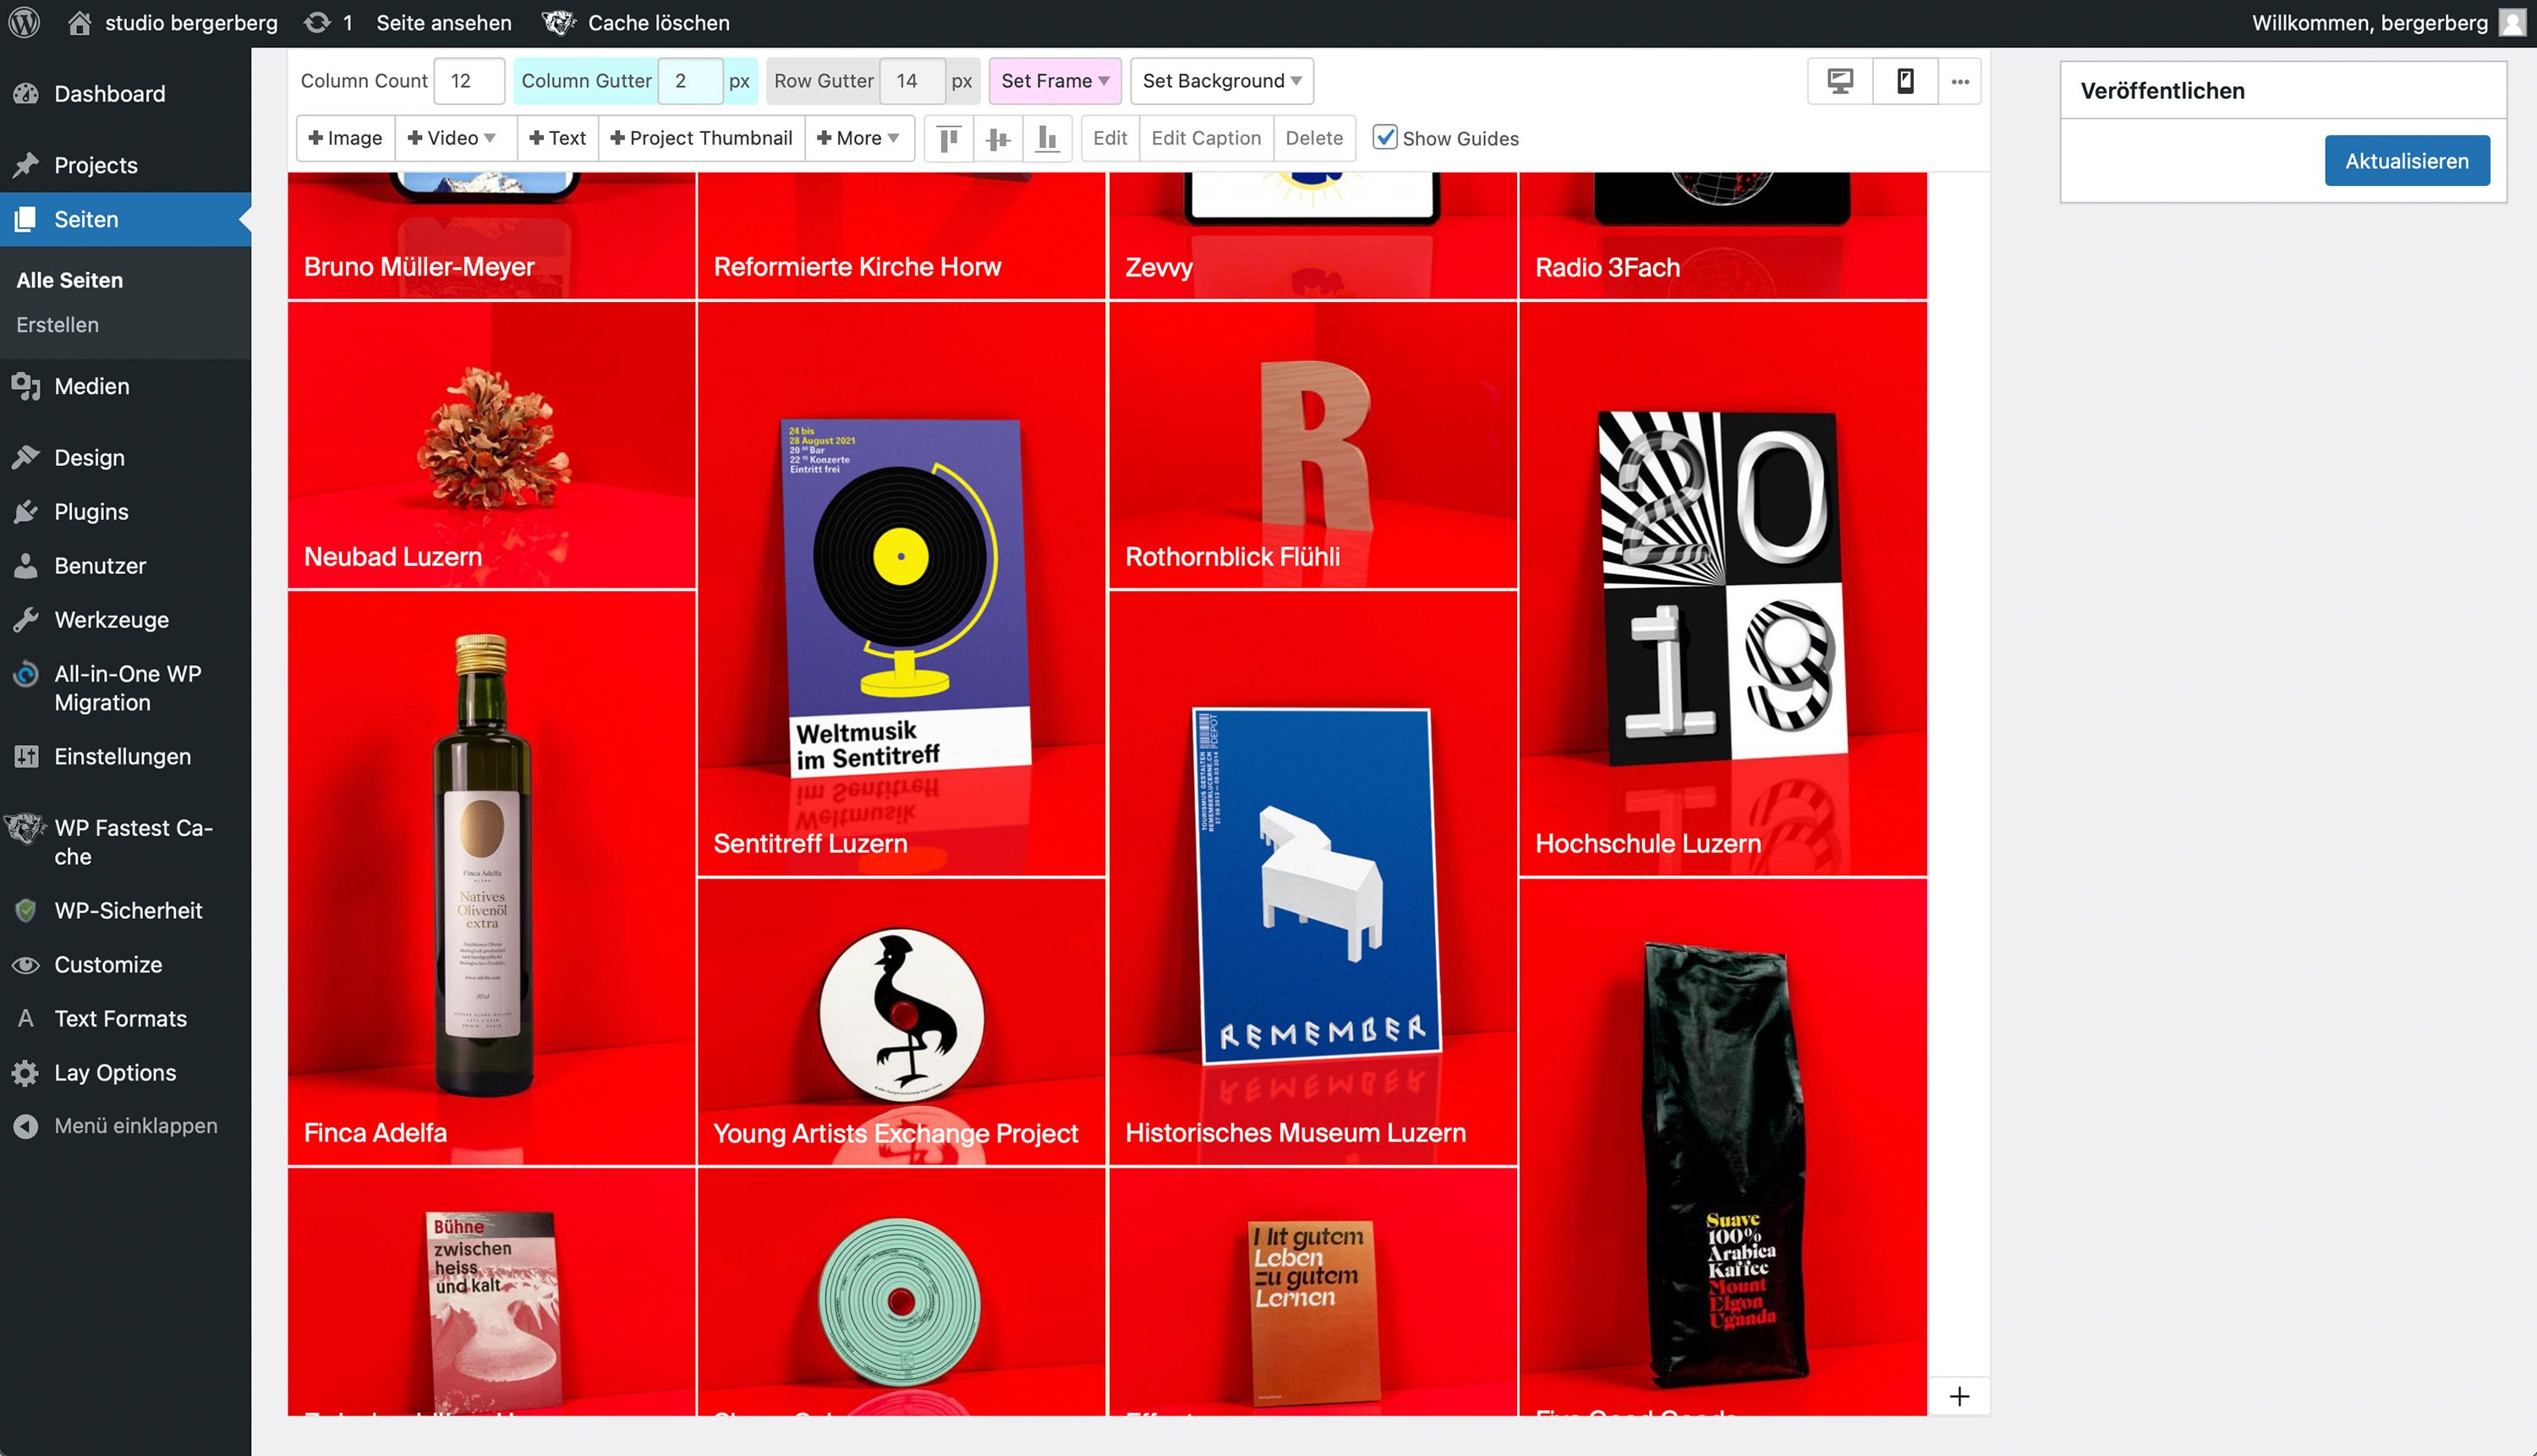Click the desktop preview icon
Image resolution: width=2537 pixels, height=1456 pixels.
pos(1840,81)
